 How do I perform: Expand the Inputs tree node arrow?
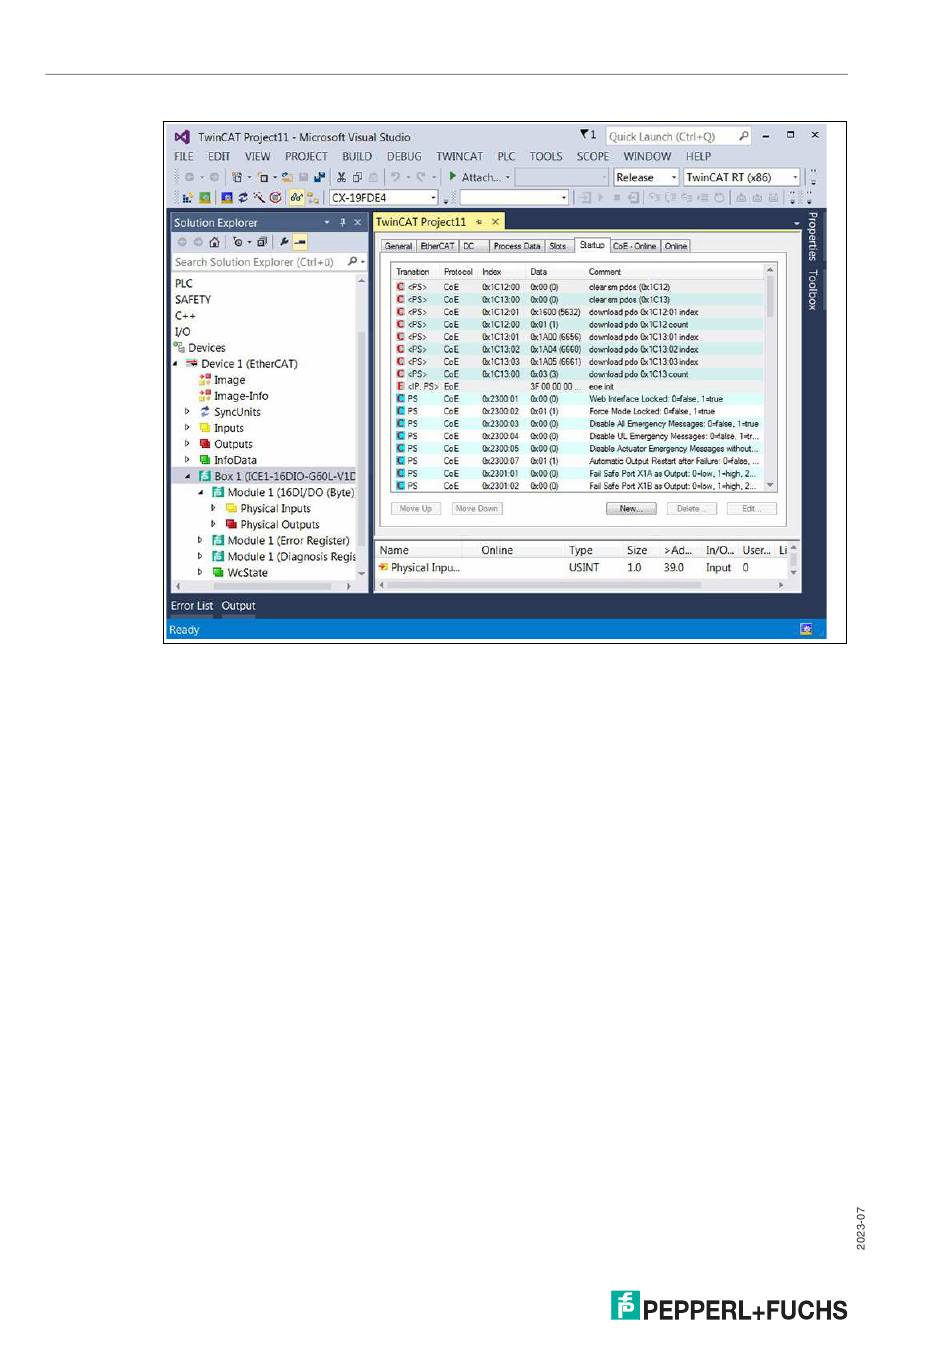click(187, 427)
